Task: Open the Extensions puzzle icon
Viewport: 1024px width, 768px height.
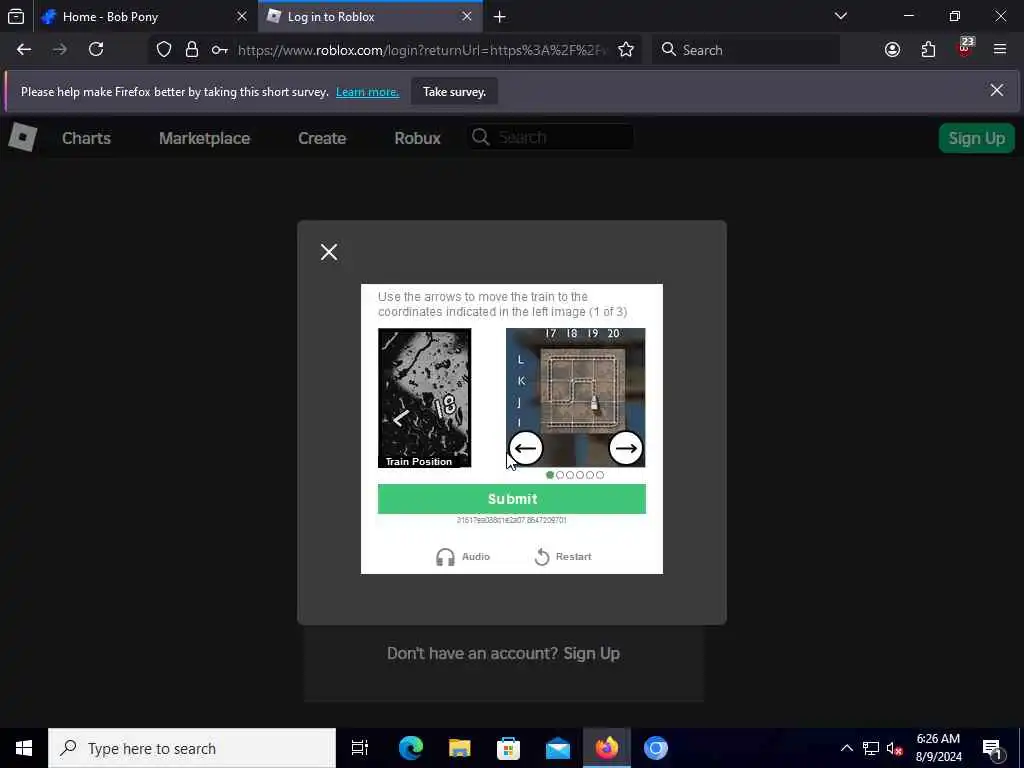Action: 928,50
